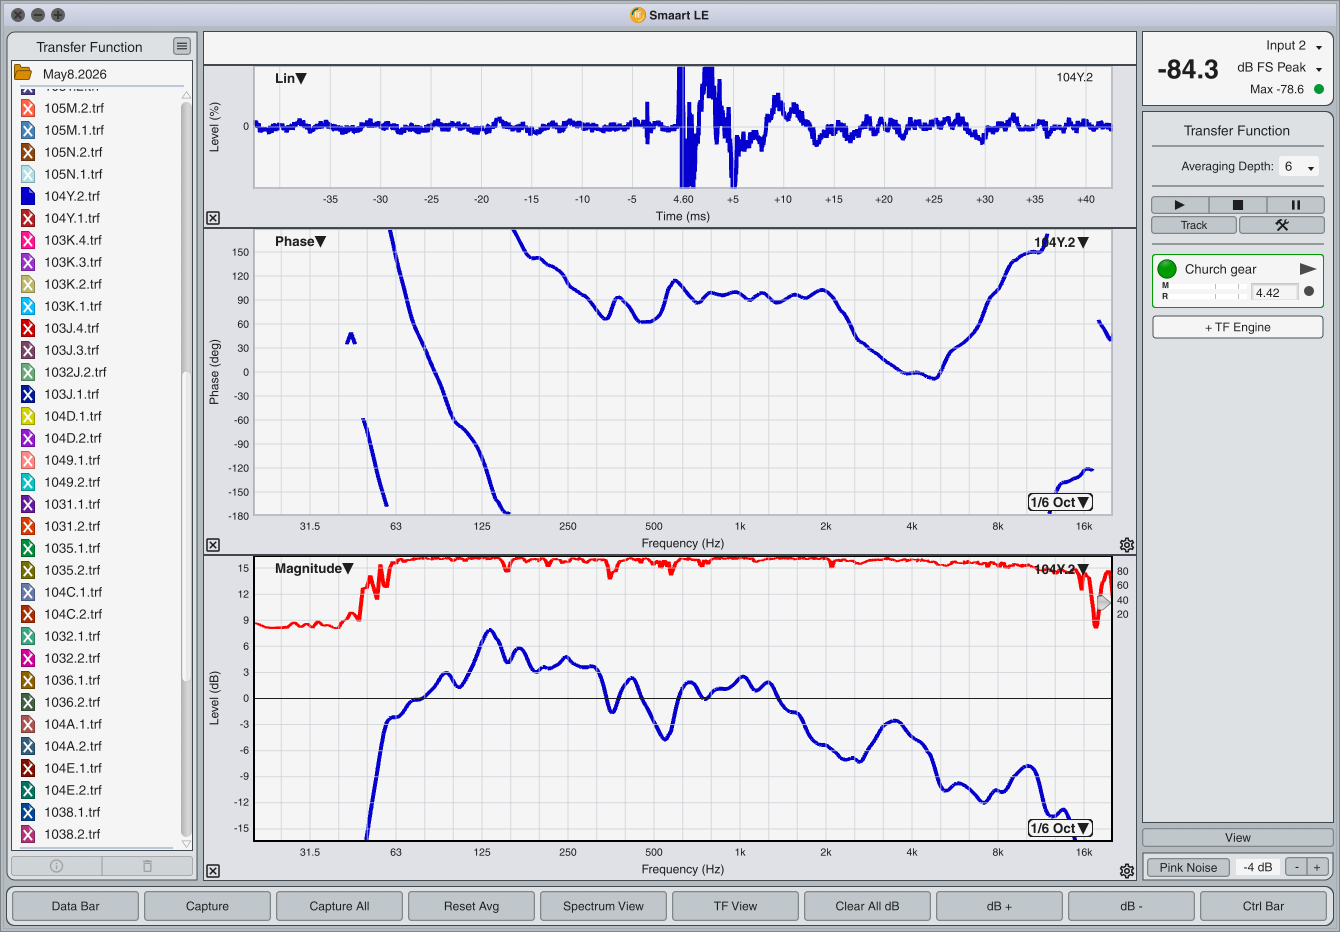The image size is (1340, 932).
Task: Click the Church gear M level meter bar
Action: [1210, 287]
